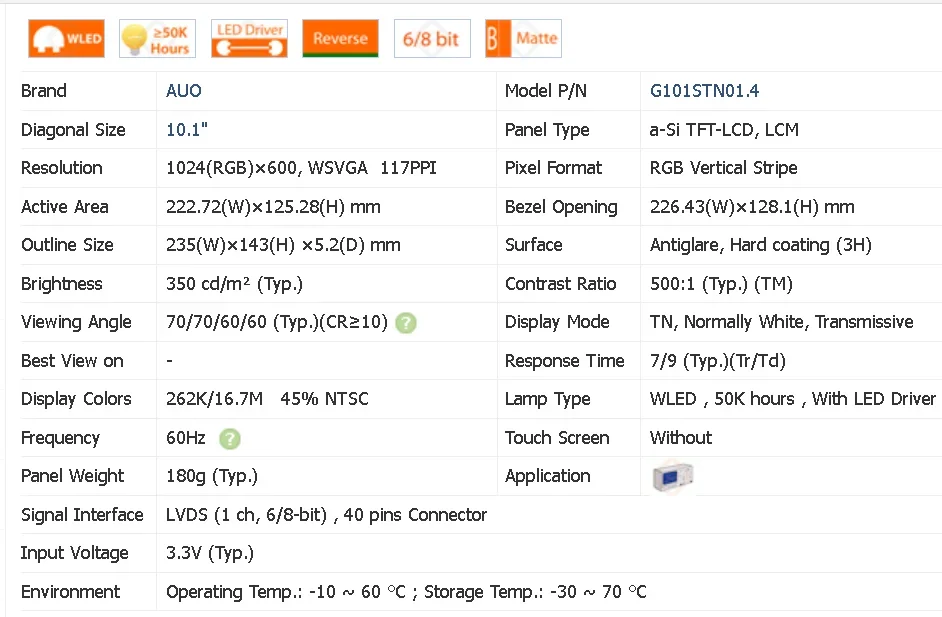The width and height of the screenshot is (942, 617).
Task: Open the AUO brand link
Action: click(184, 91)
